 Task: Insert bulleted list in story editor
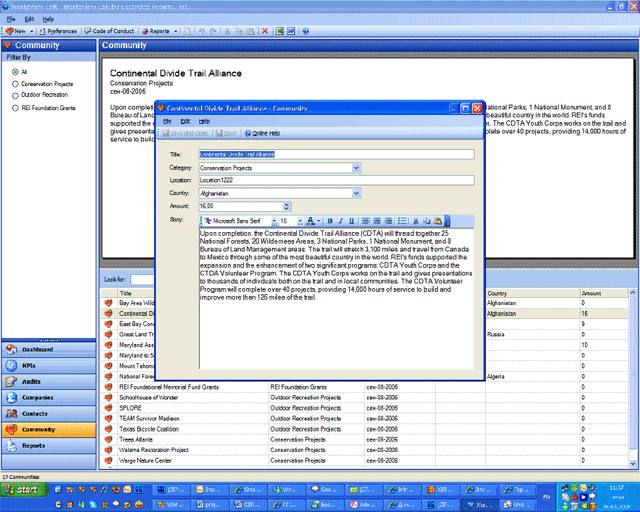click(x=402, y=221)
